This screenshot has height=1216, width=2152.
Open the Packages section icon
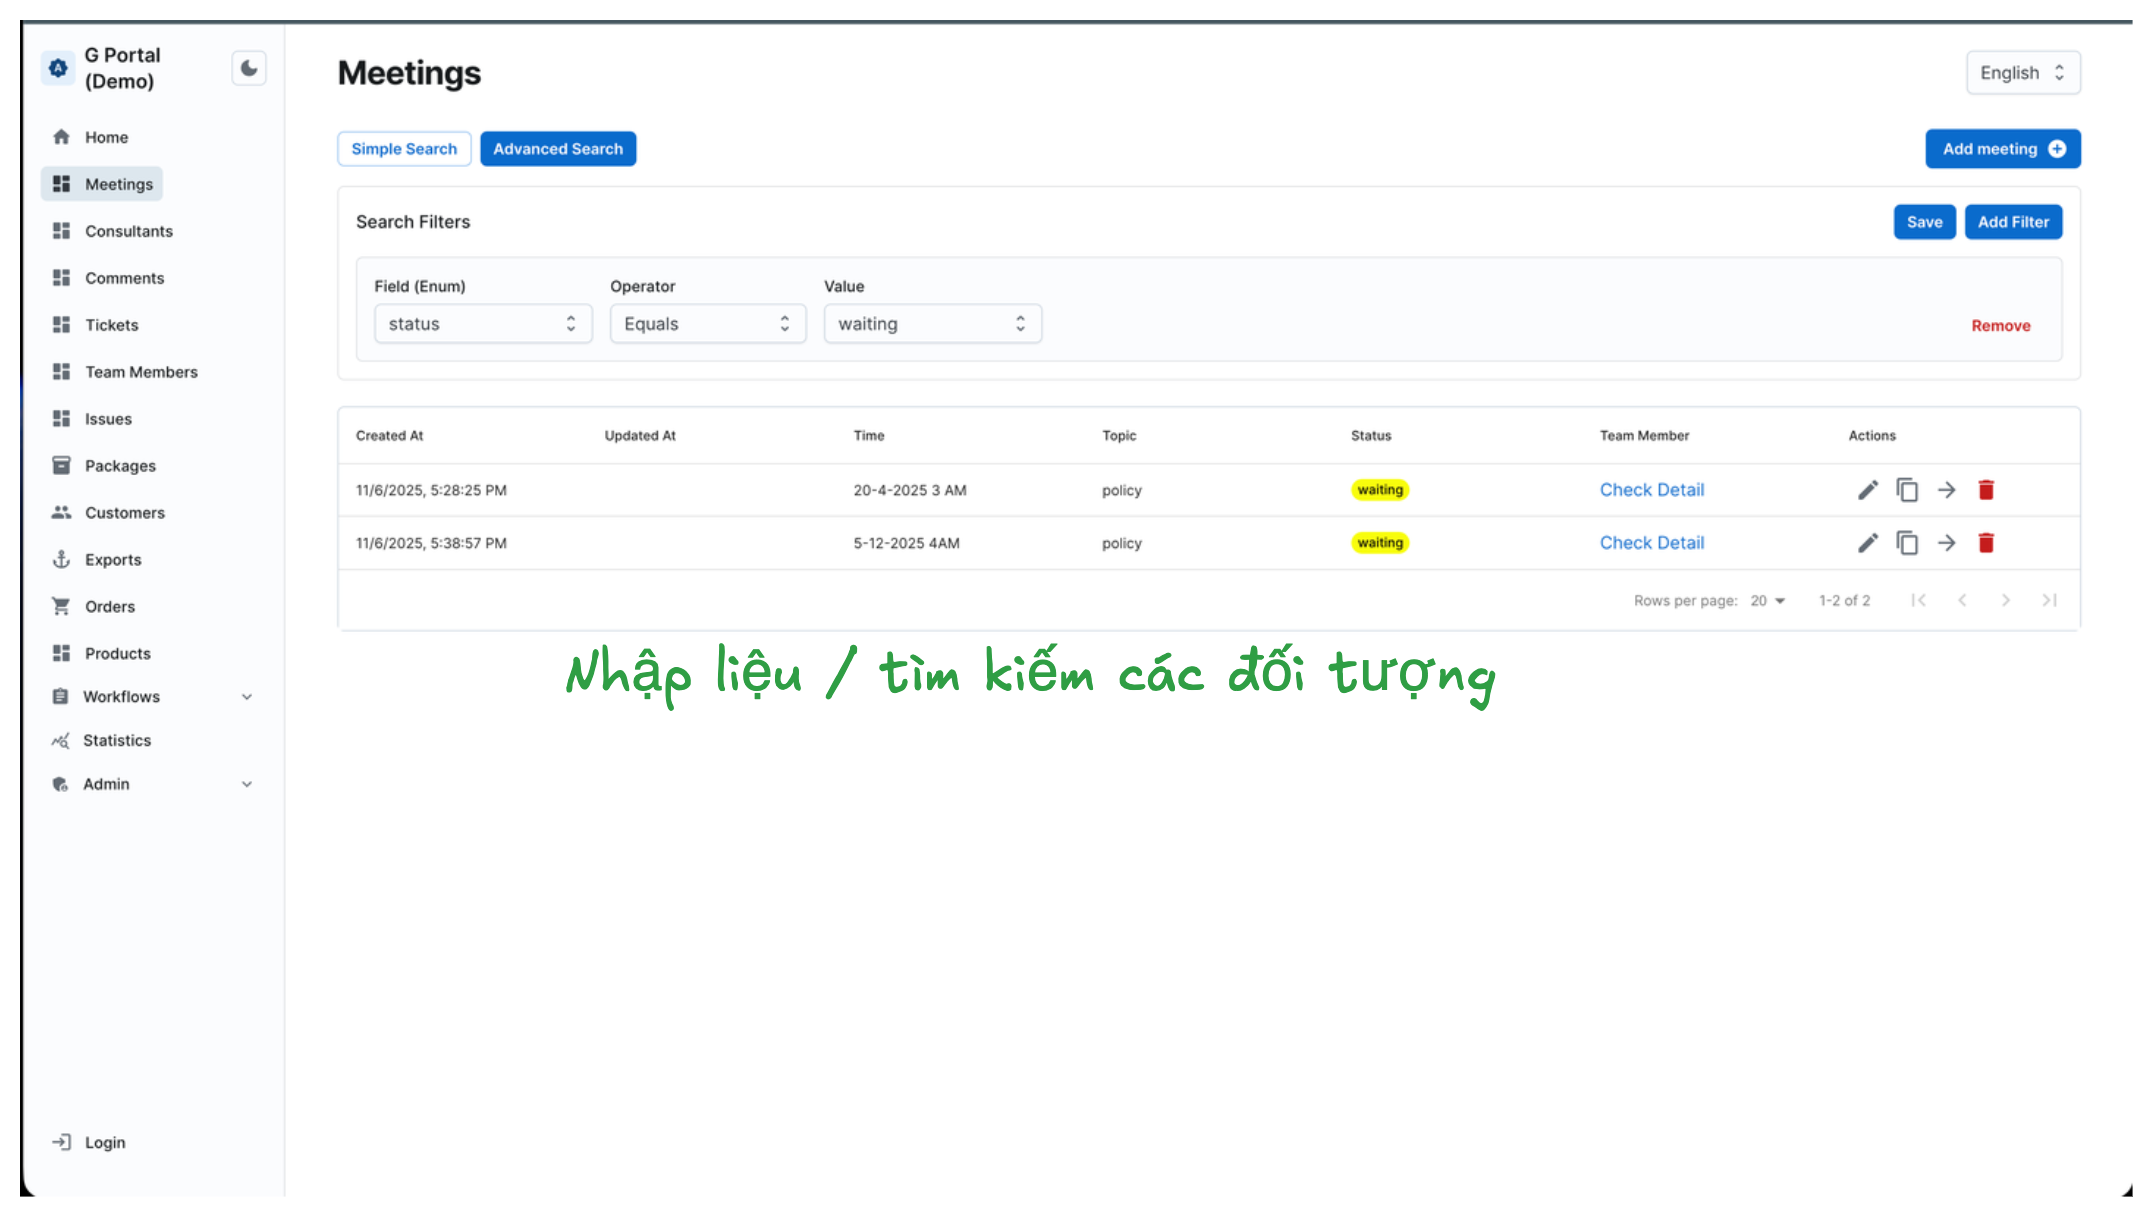coord(60,465)
